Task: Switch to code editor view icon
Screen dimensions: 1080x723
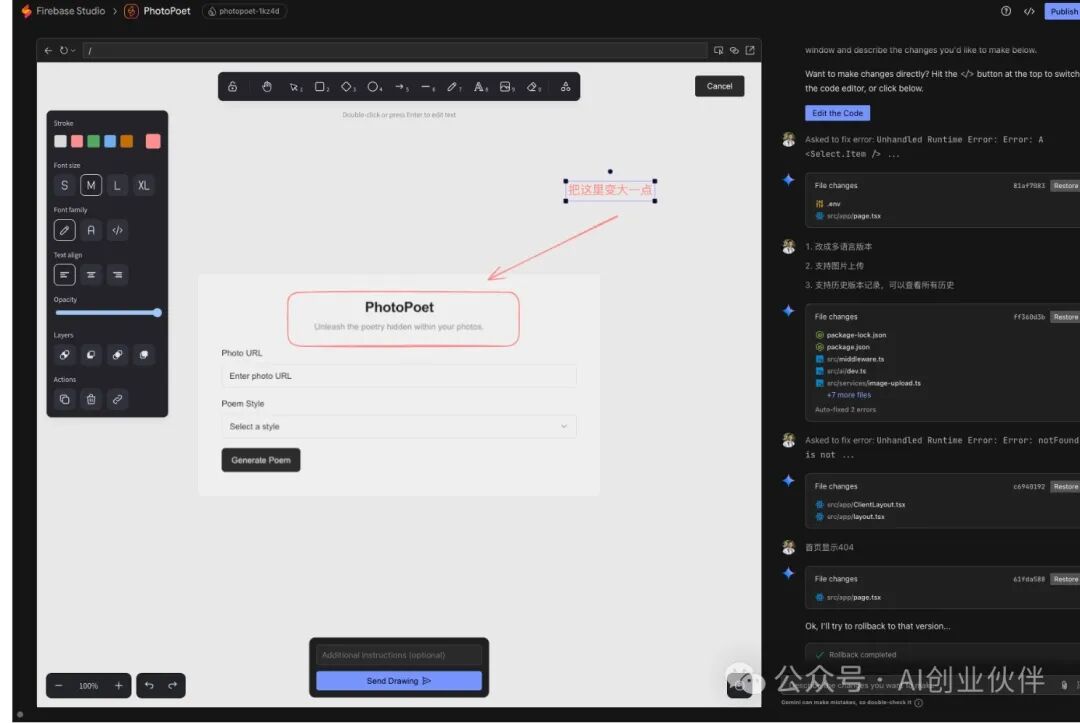Action: [1029, 11]
